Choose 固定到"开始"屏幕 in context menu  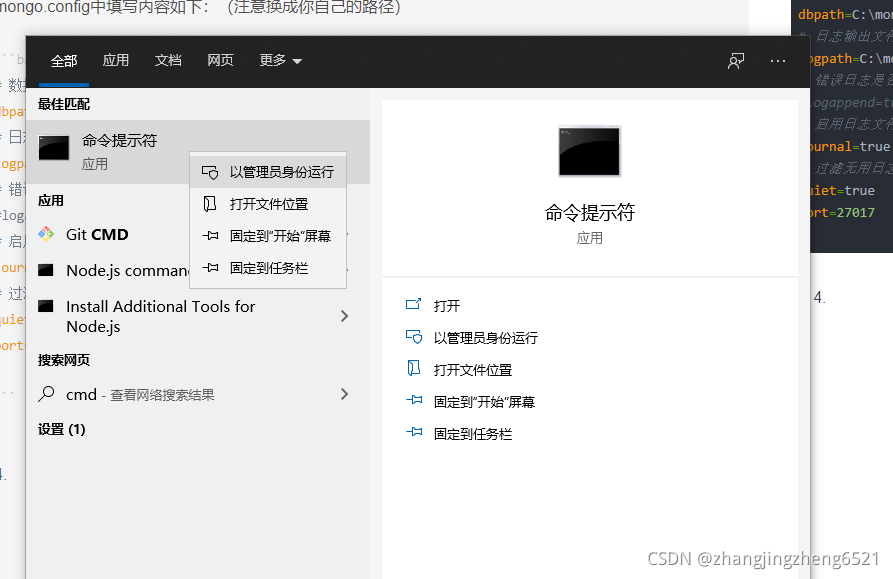268,236
